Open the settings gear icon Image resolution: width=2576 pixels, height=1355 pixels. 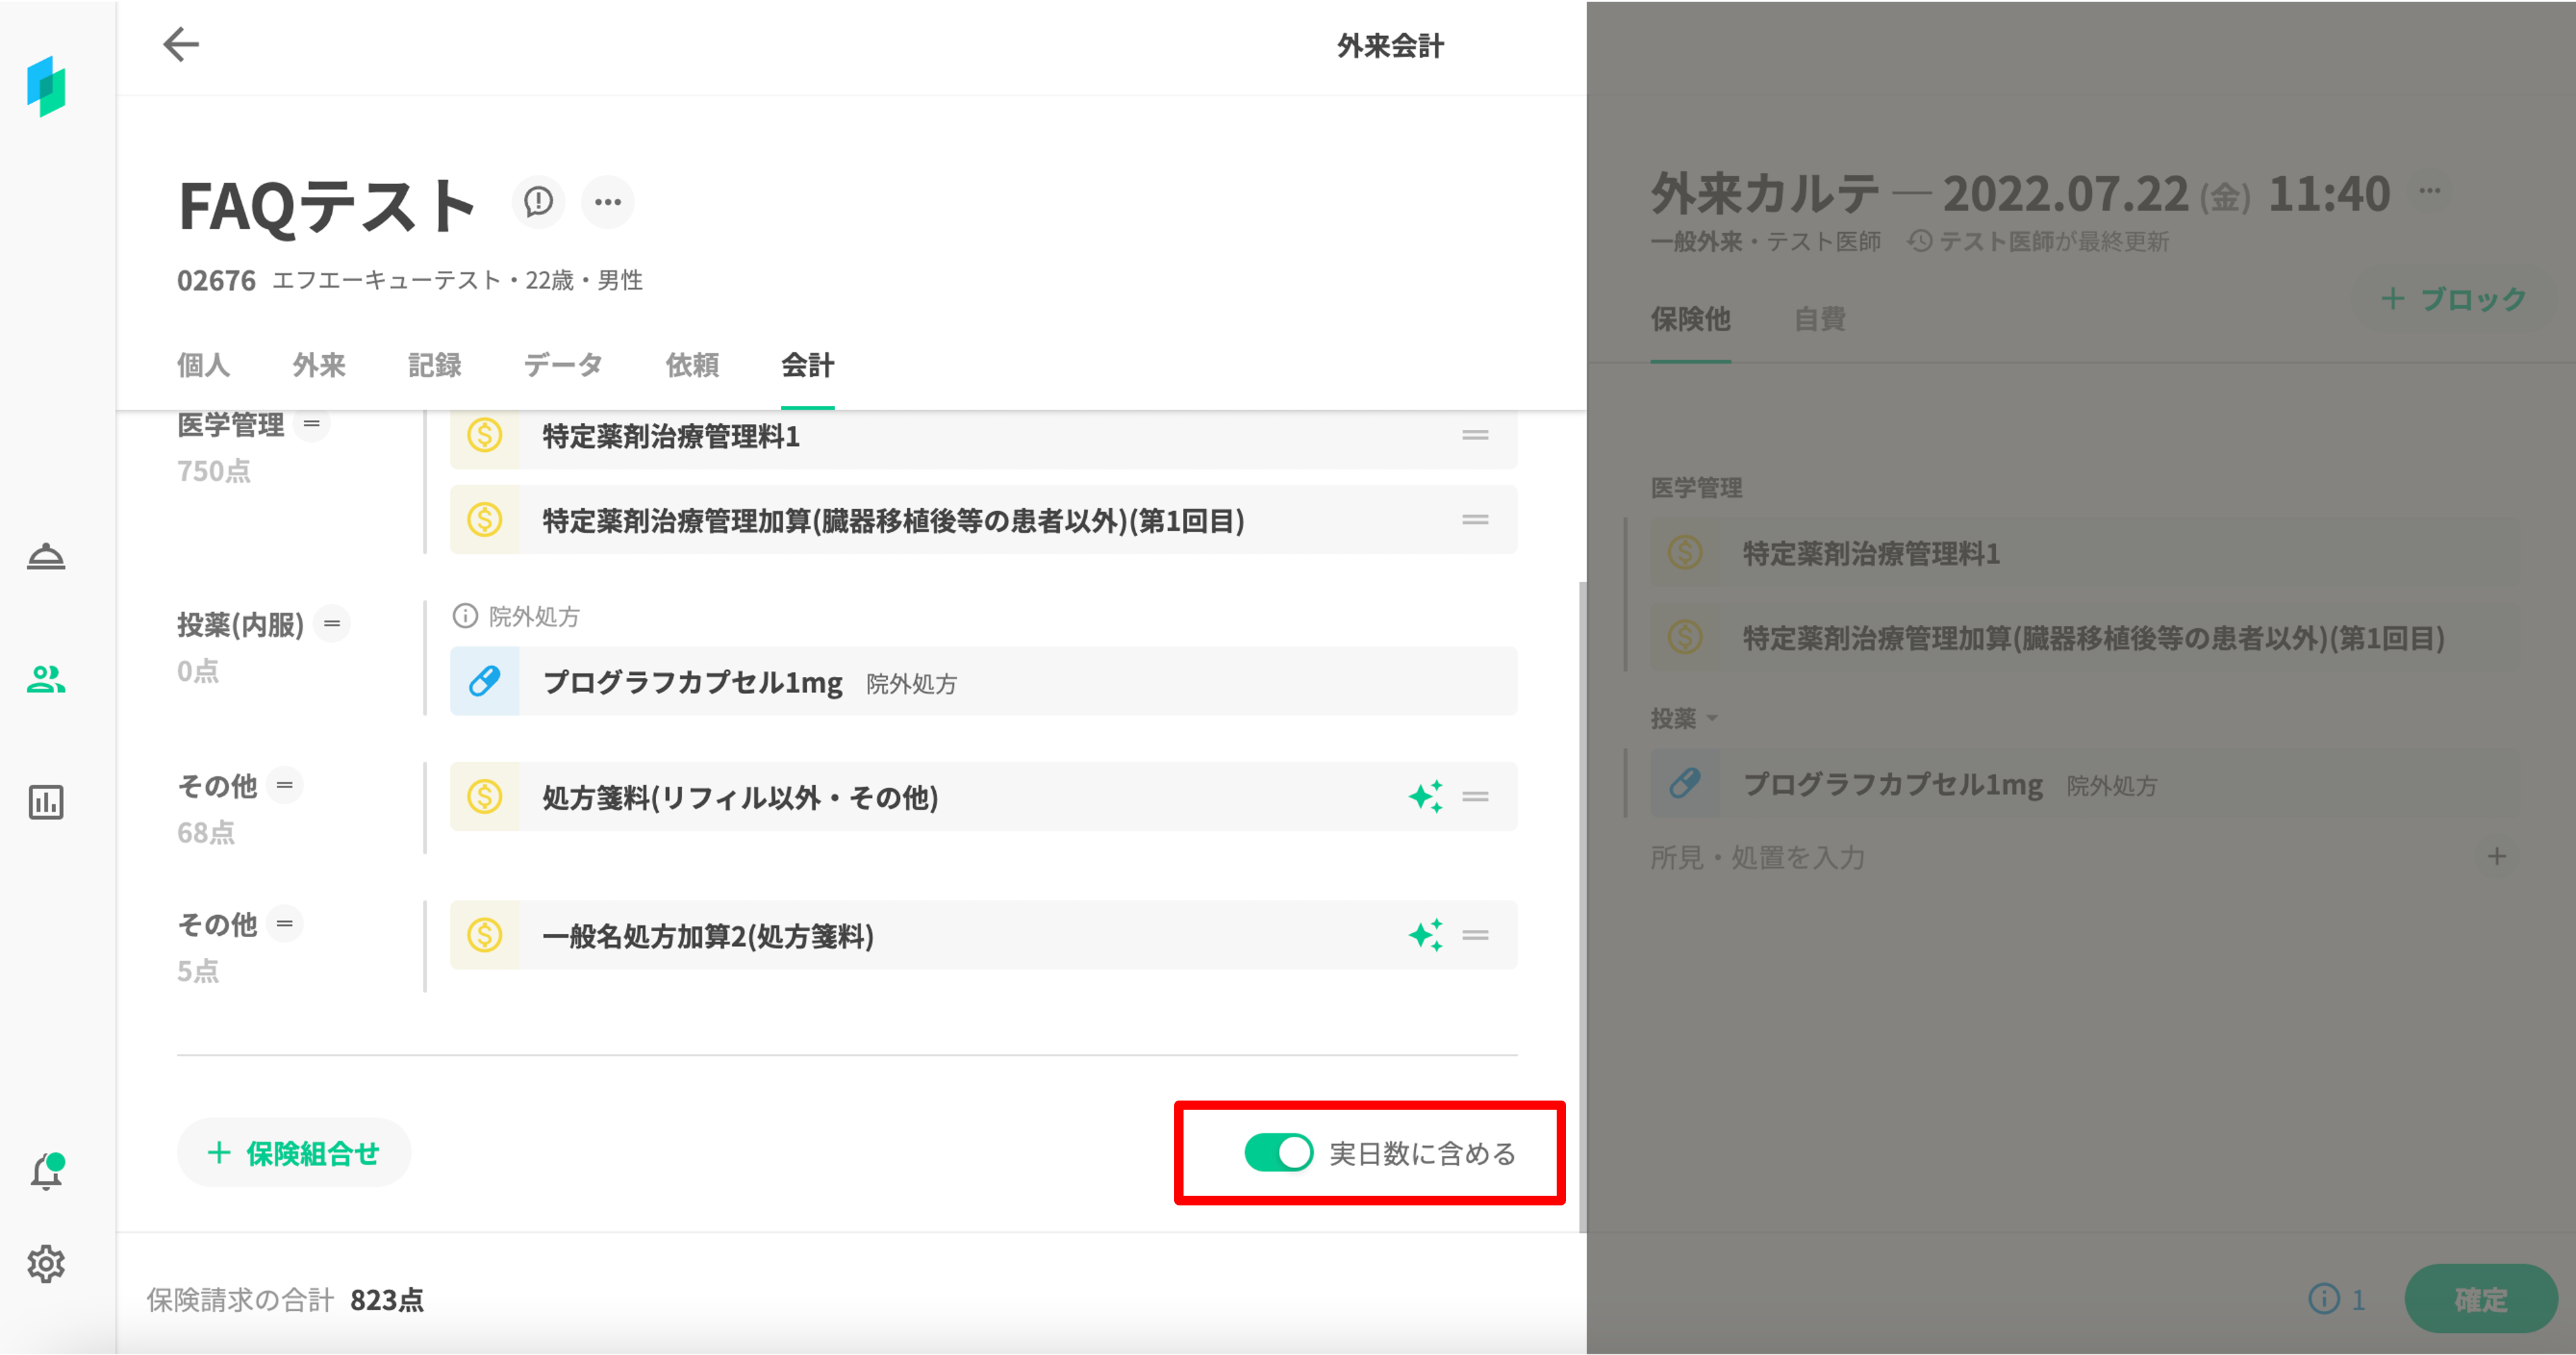coord(46,1264)
